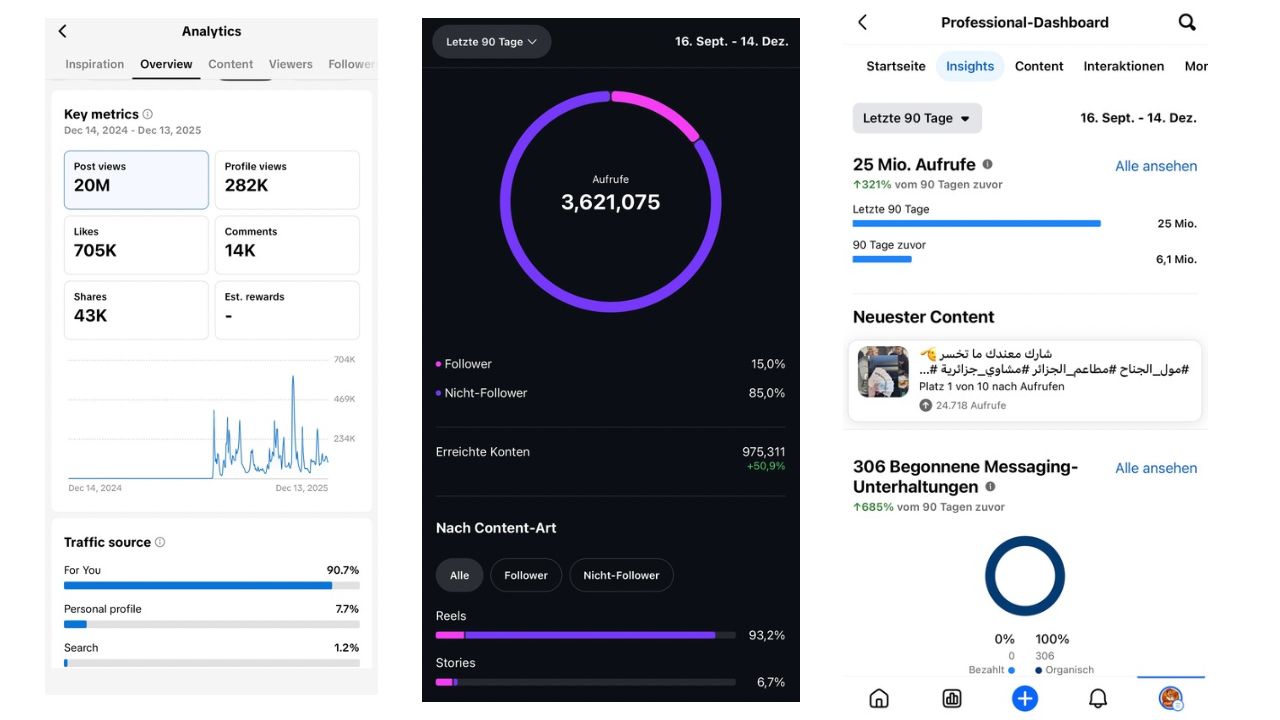Tap the search magnifier in Professional-Dashboard
This screenshot has height=720, width=1280.
coord(1187,22)
